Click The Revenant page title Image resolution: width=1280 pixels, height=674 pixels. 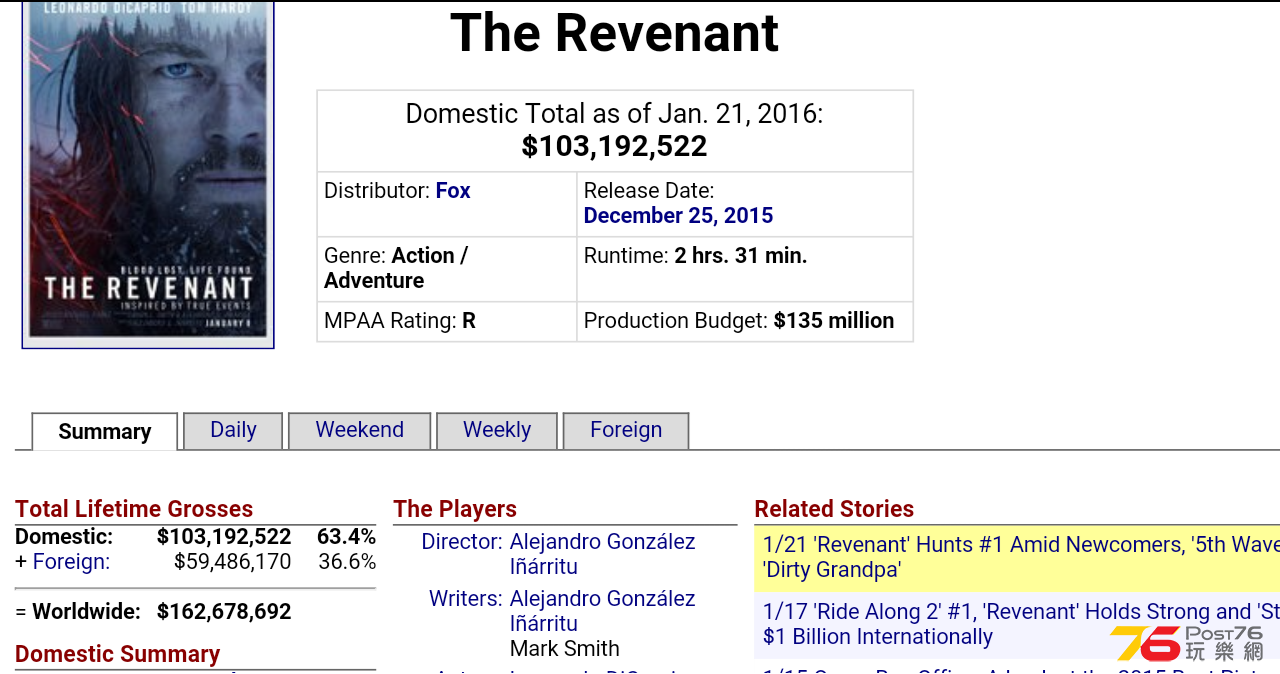click(x=614, y=33)
